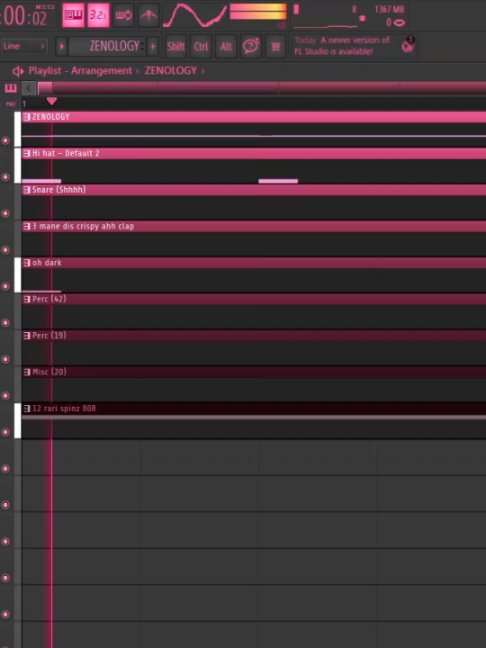This screenshot has height=648, width=486.
Task: Click the Ctrl modifier button
Action: click(201, 46)
